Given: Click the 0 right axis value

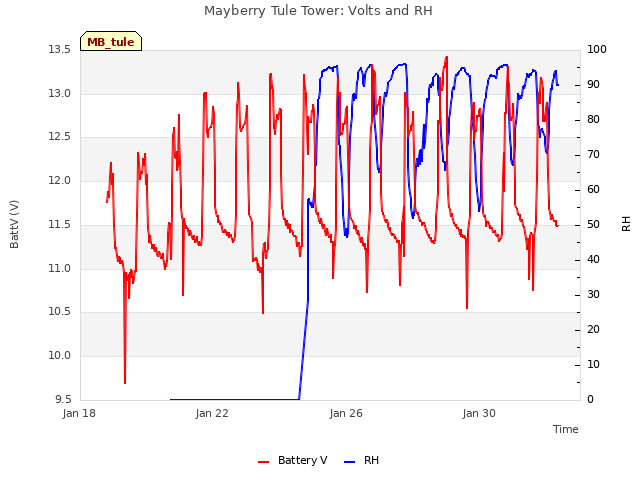Looking at the screenshot, I should tap(590, 400).
